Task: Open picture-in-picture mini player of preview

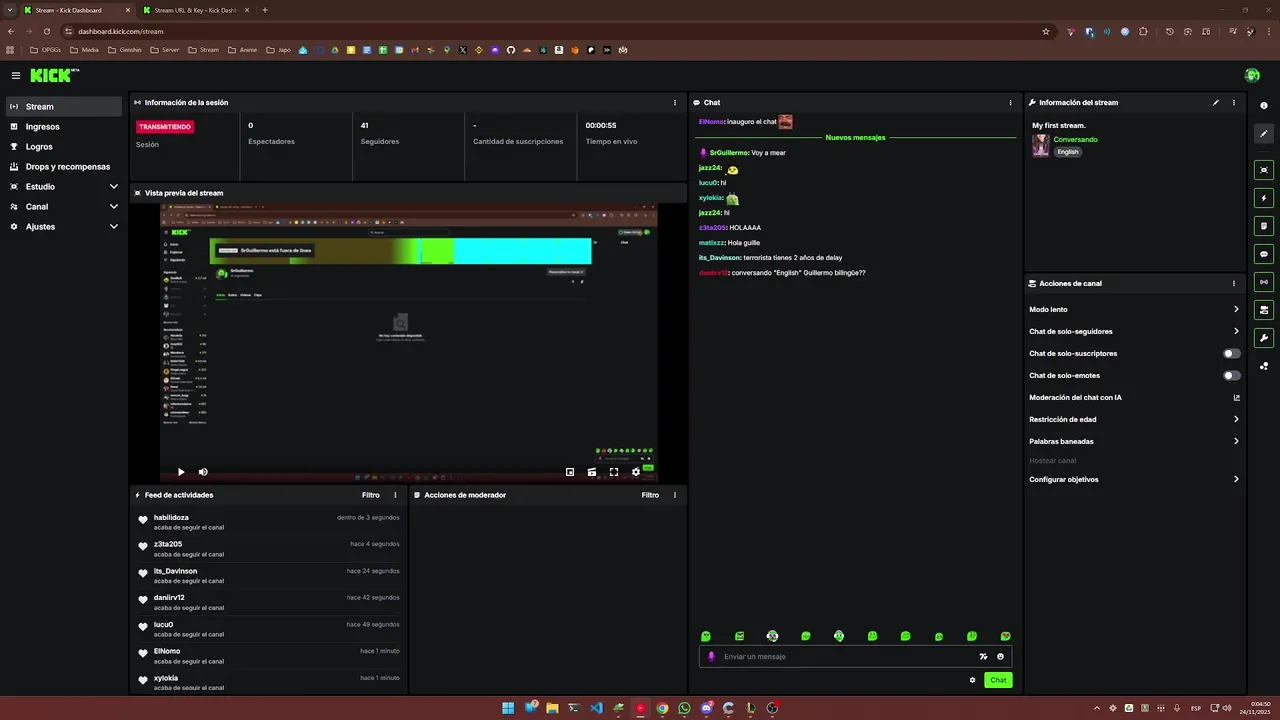Action: [x=570, y=472]
